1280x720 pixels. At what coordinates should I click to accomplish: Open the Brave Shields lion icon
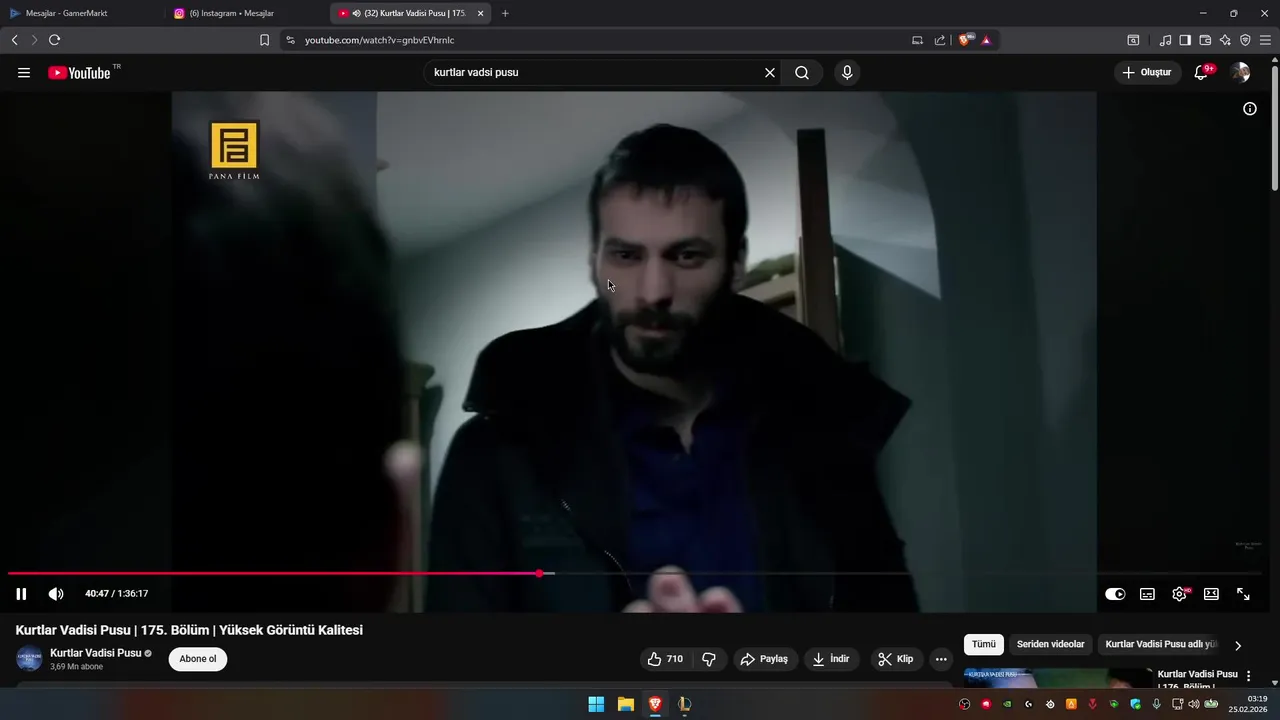pos(965,40)
